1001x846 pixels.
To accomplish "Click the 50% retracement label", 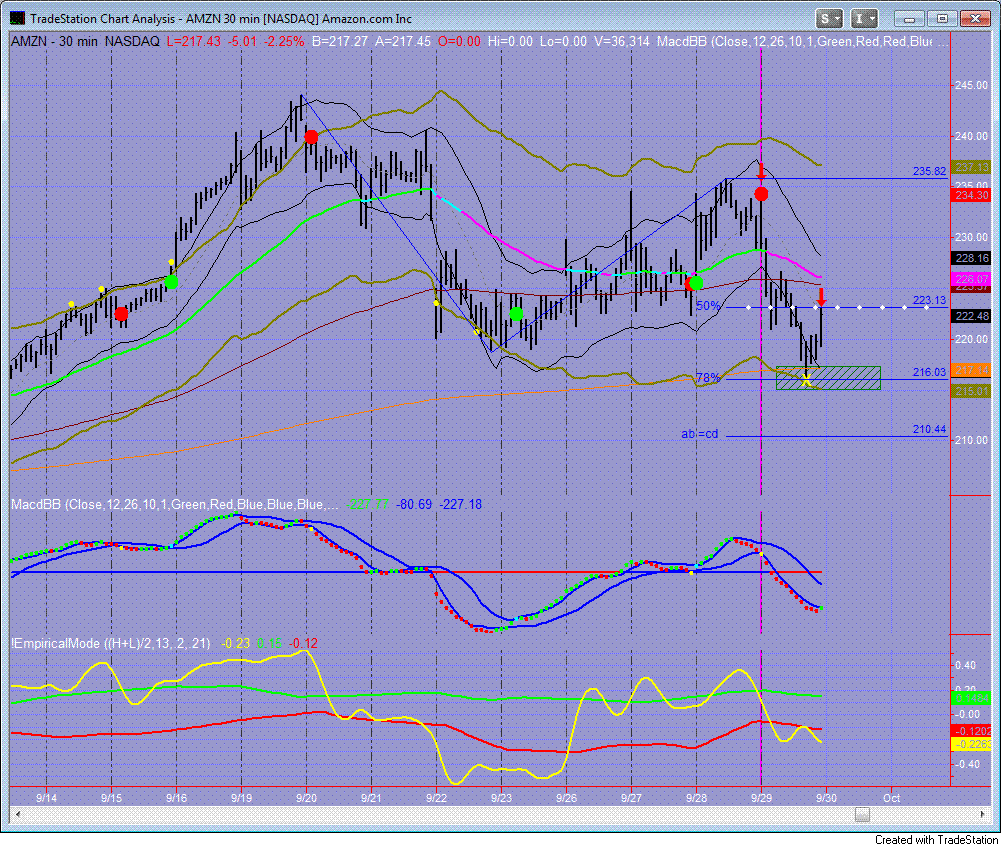I will click(x=708, y=306).
